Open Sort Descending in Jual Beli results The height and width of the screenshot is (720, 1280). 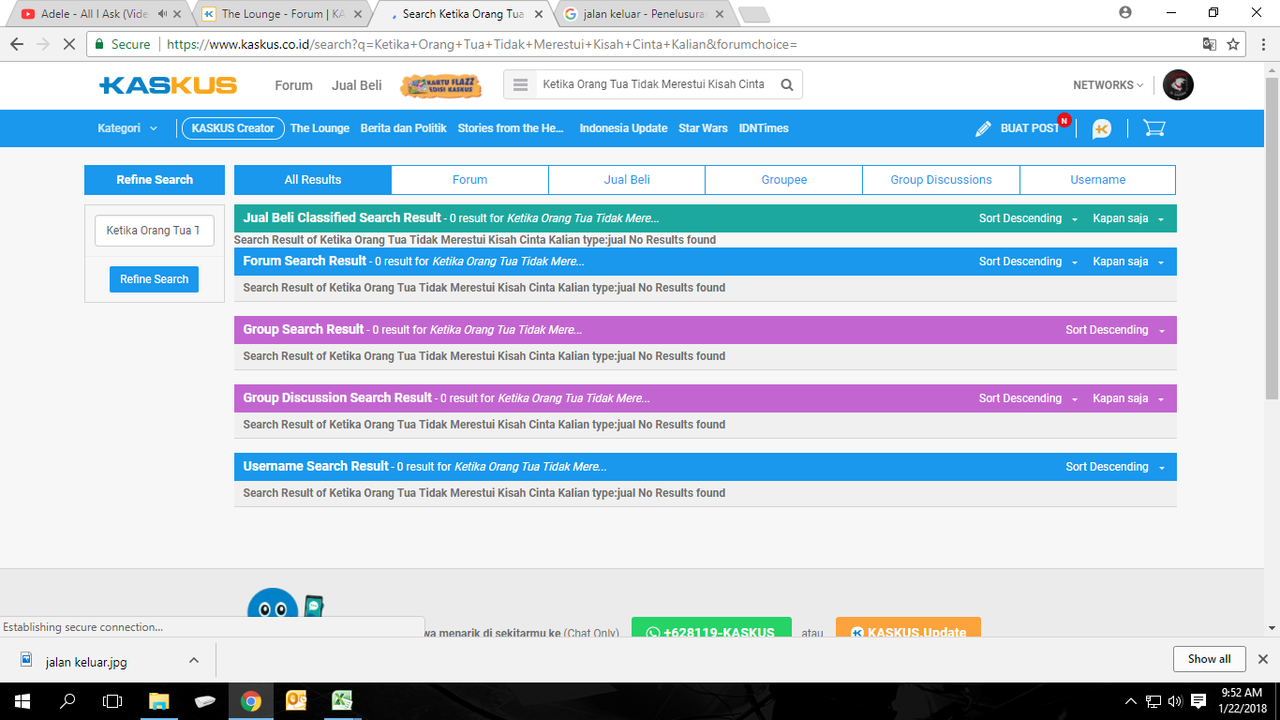(x=1028, y=218)
